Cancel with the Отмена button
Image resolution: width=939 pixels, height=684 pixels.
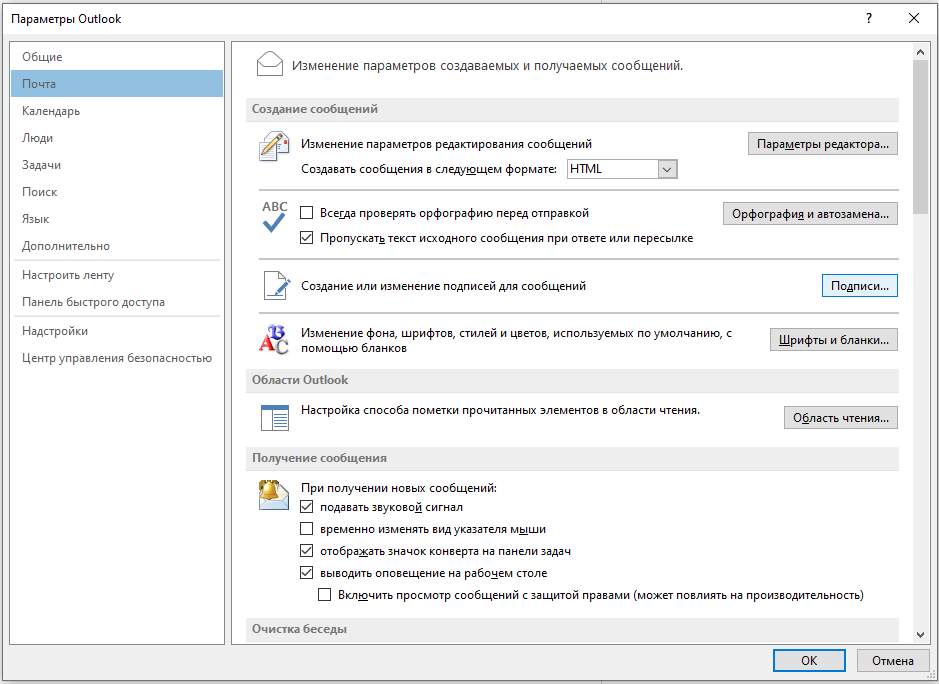(892, 660)
